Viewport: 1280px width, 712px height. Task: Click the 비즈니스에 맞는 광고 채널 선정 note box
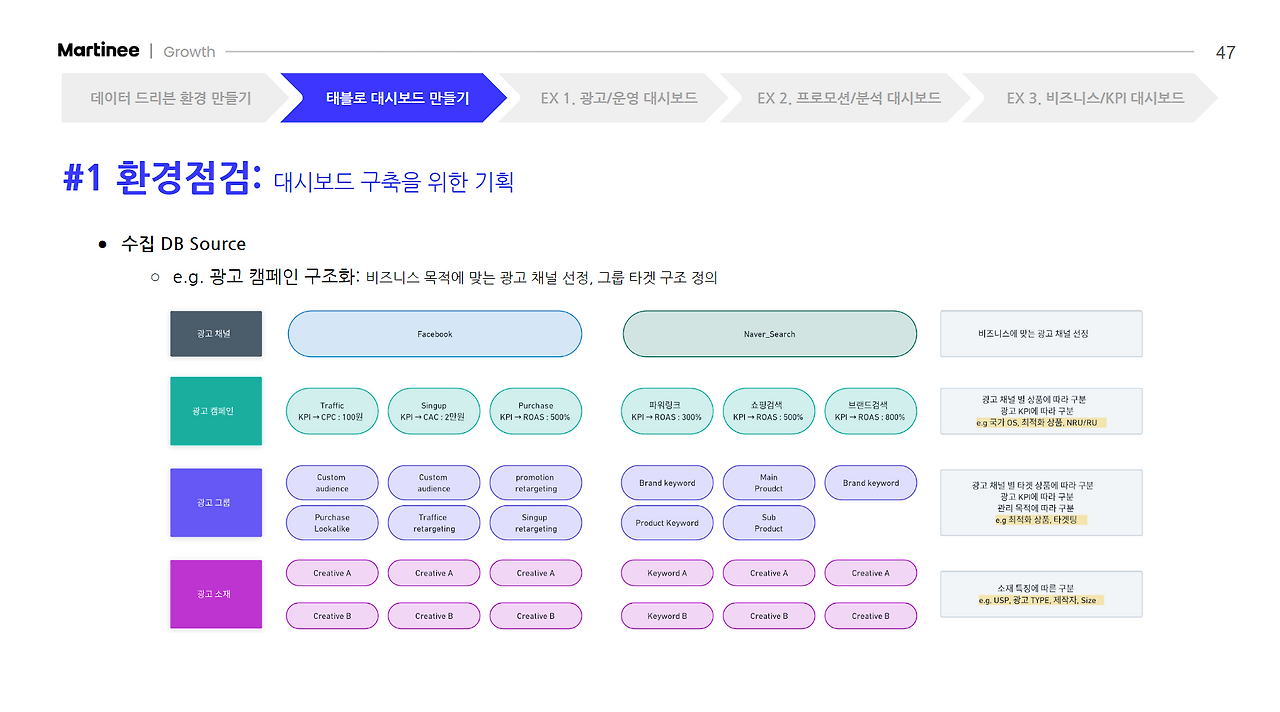pos(1041,334)
